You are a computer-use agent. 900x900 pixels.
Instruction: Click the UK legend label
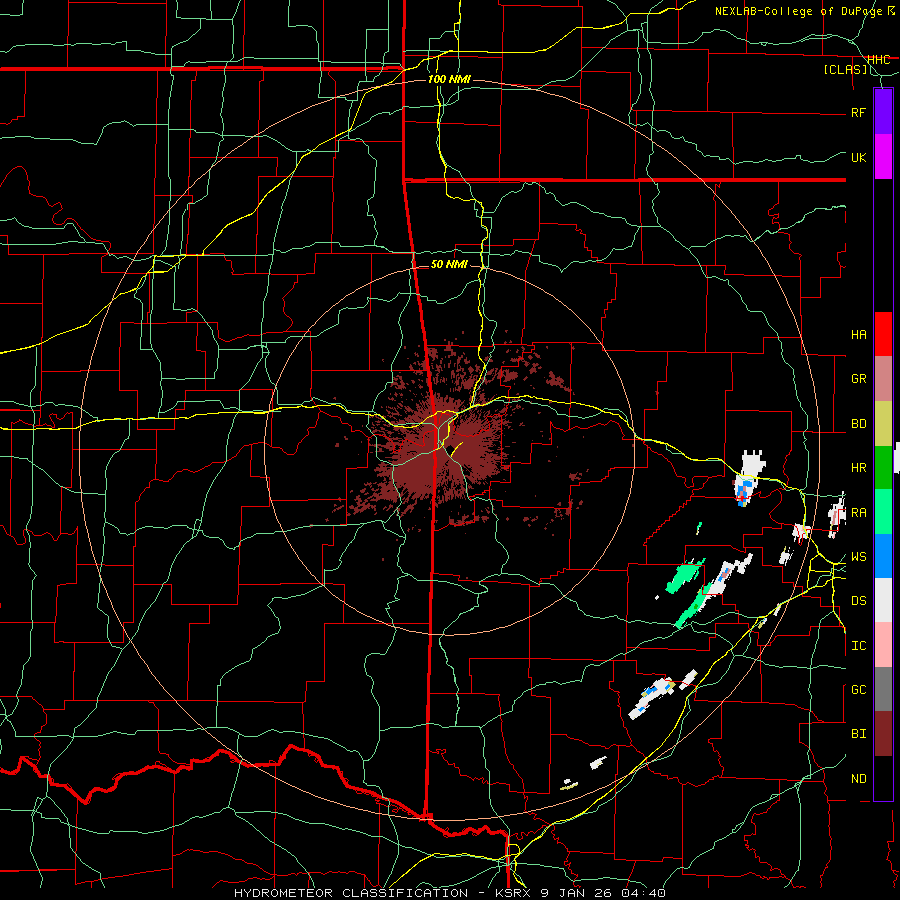[858, 157]
